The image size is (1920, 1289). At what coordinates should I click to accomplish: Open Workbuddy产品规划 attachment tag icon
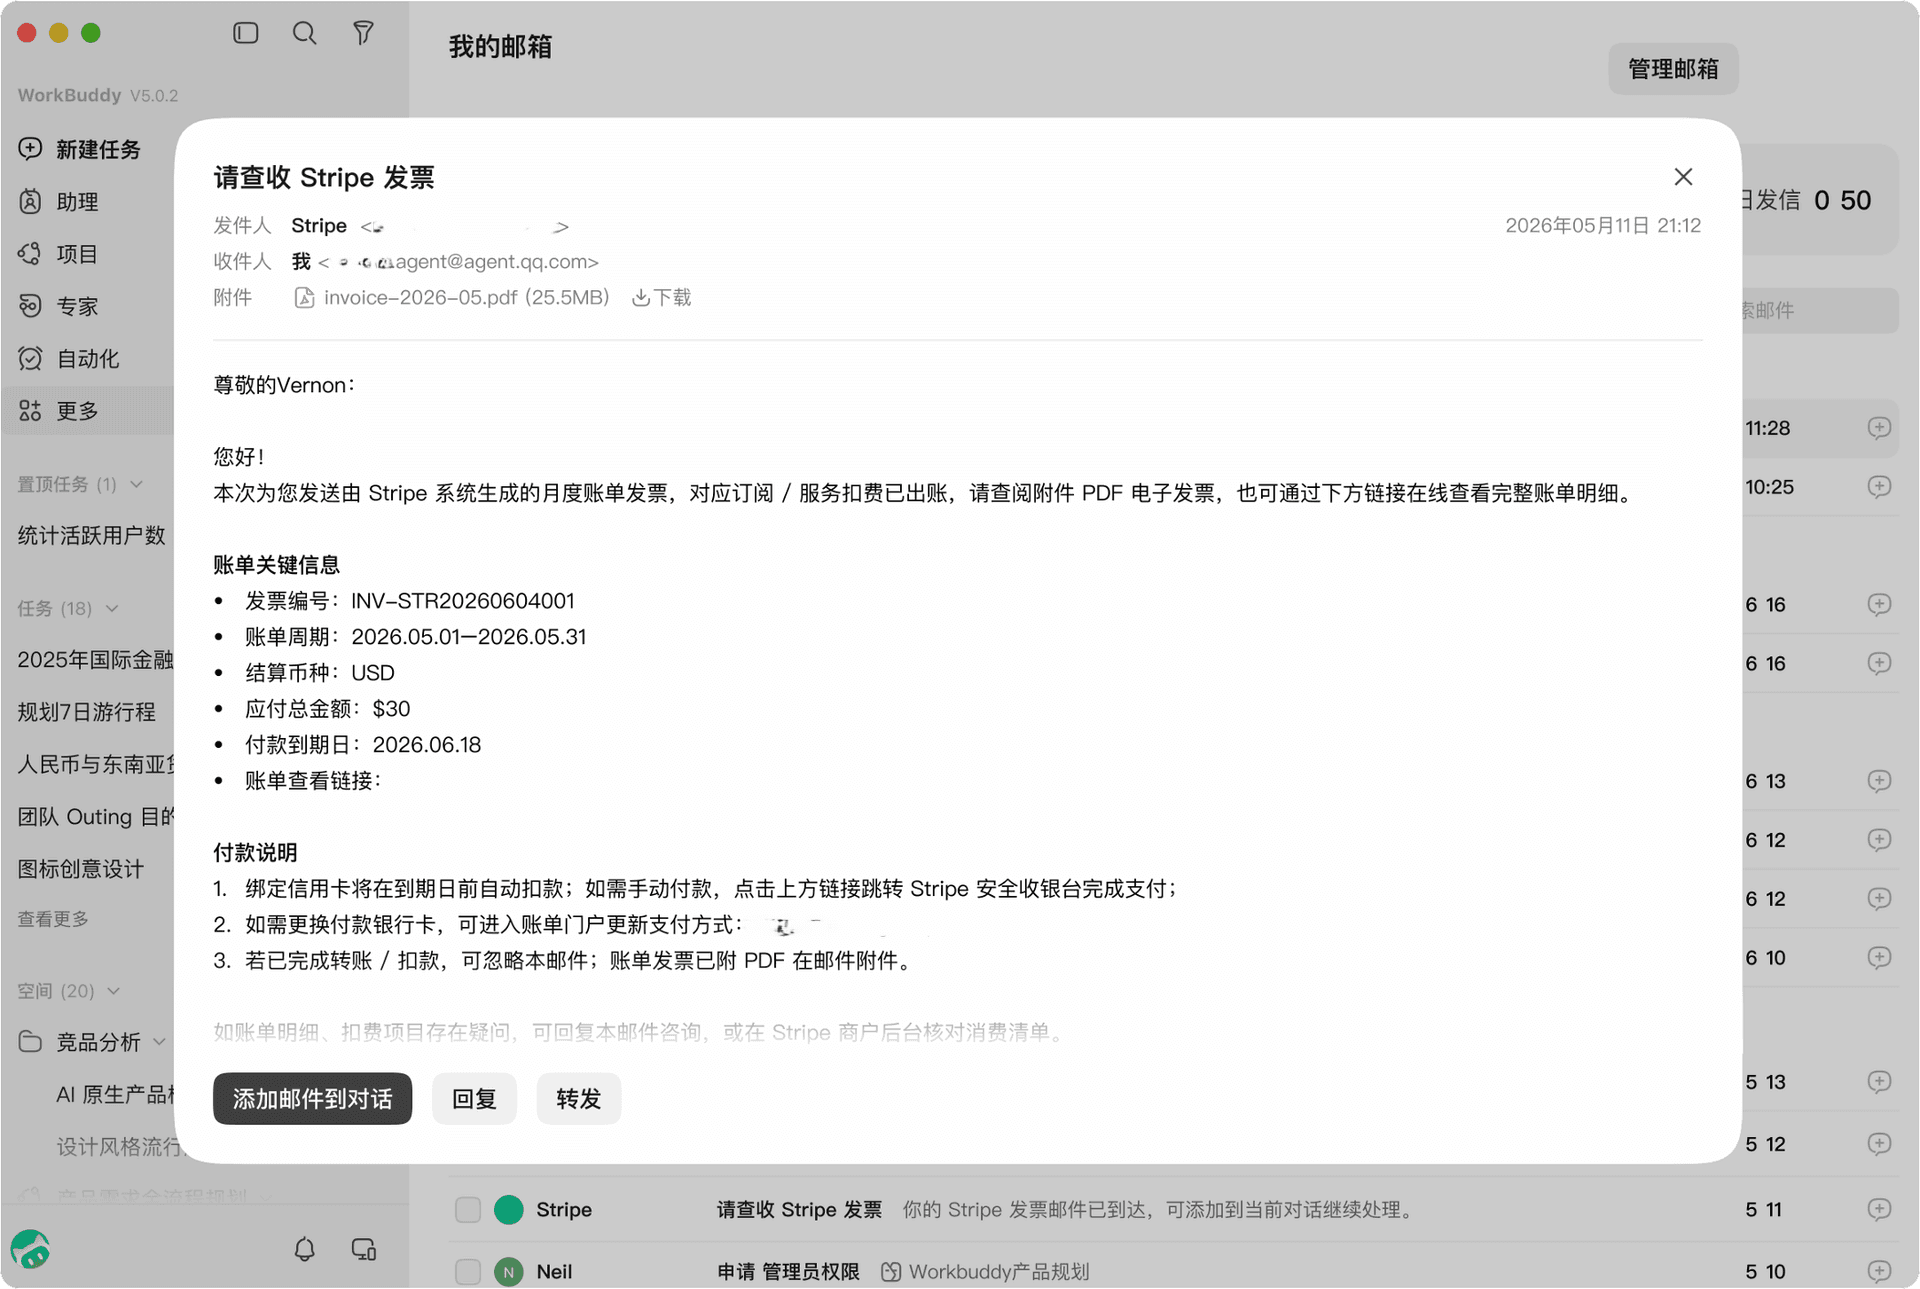(x=891, y=1272)
